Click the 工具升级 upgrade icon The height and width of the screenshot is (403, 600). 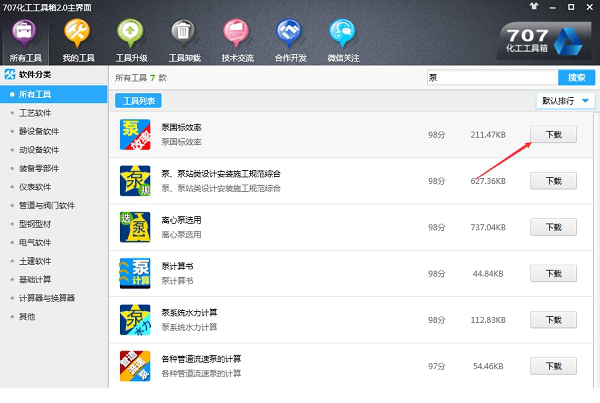(130, 39)
